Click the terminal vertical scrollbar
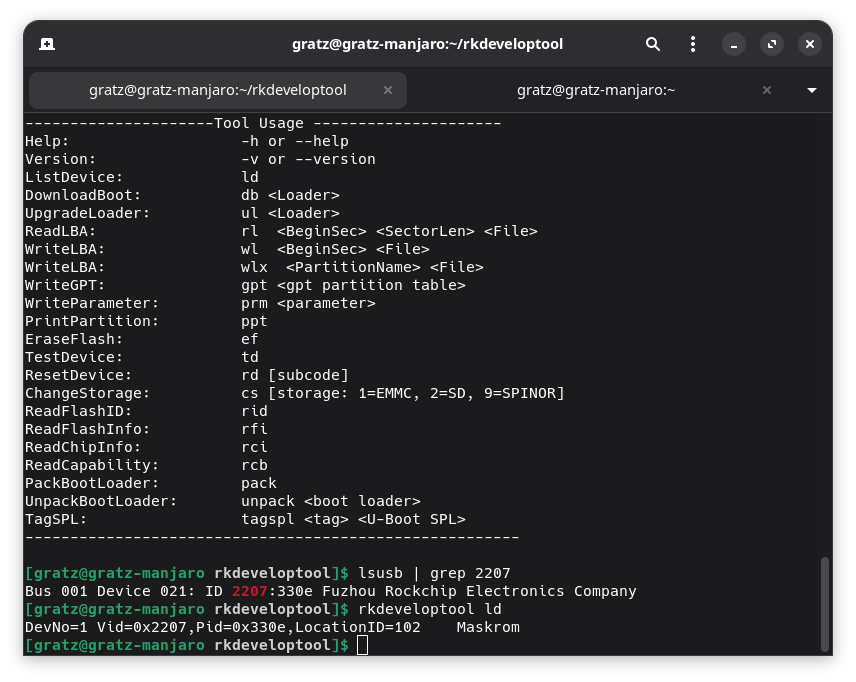 [x=824, y=600]
